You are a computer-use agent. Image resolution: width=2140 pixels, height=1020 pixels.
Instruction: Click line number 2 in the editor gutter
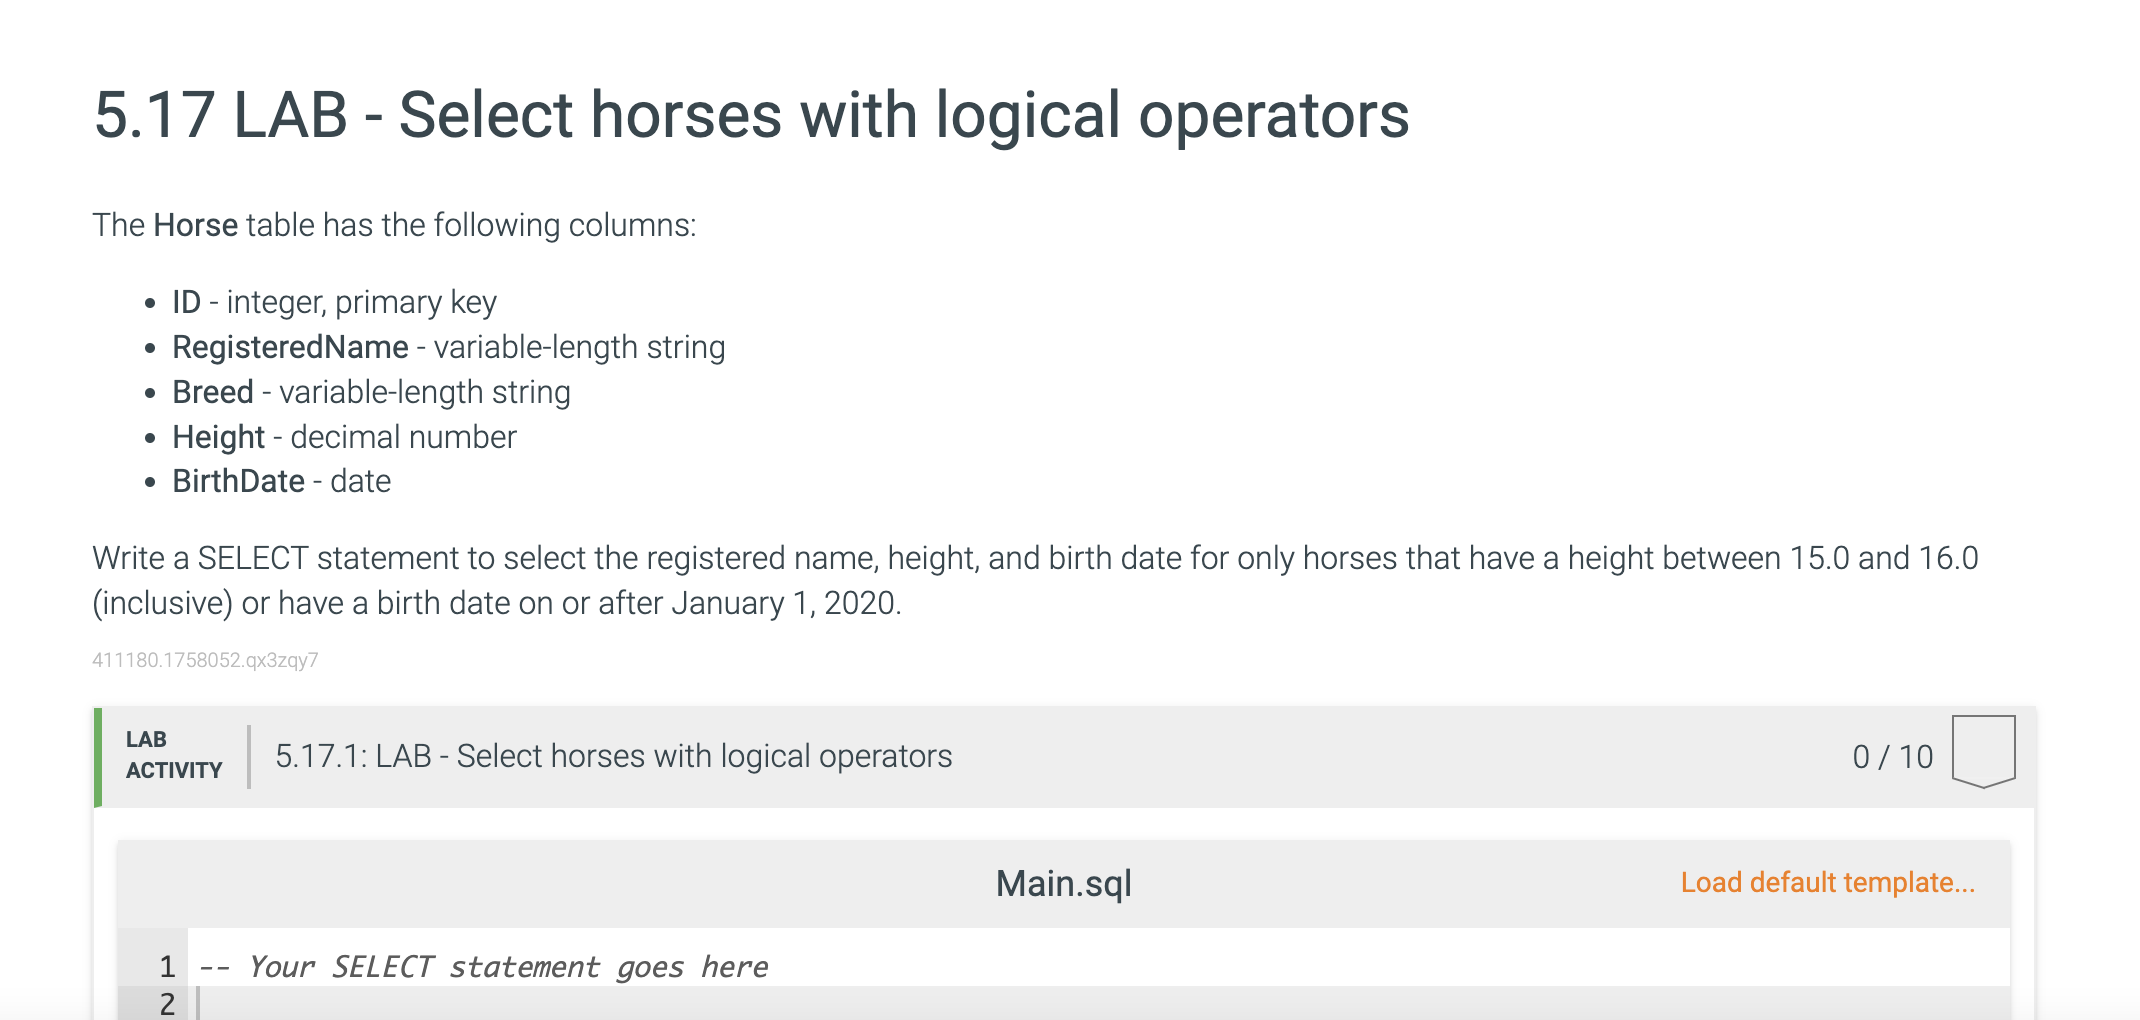pyautogui.click(x=166, y=1000)
